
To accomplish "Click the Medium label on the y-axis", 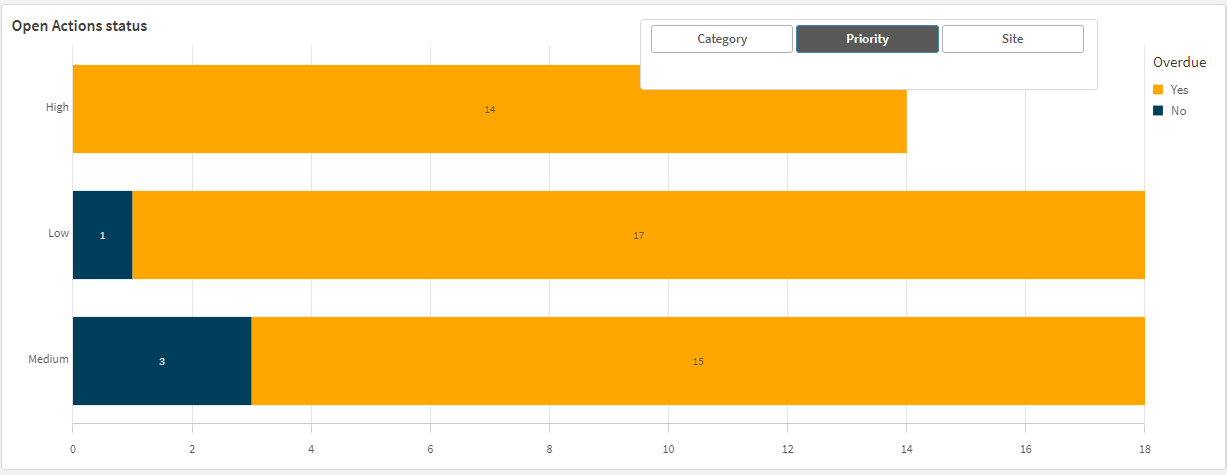I will [x=48, y=359].
